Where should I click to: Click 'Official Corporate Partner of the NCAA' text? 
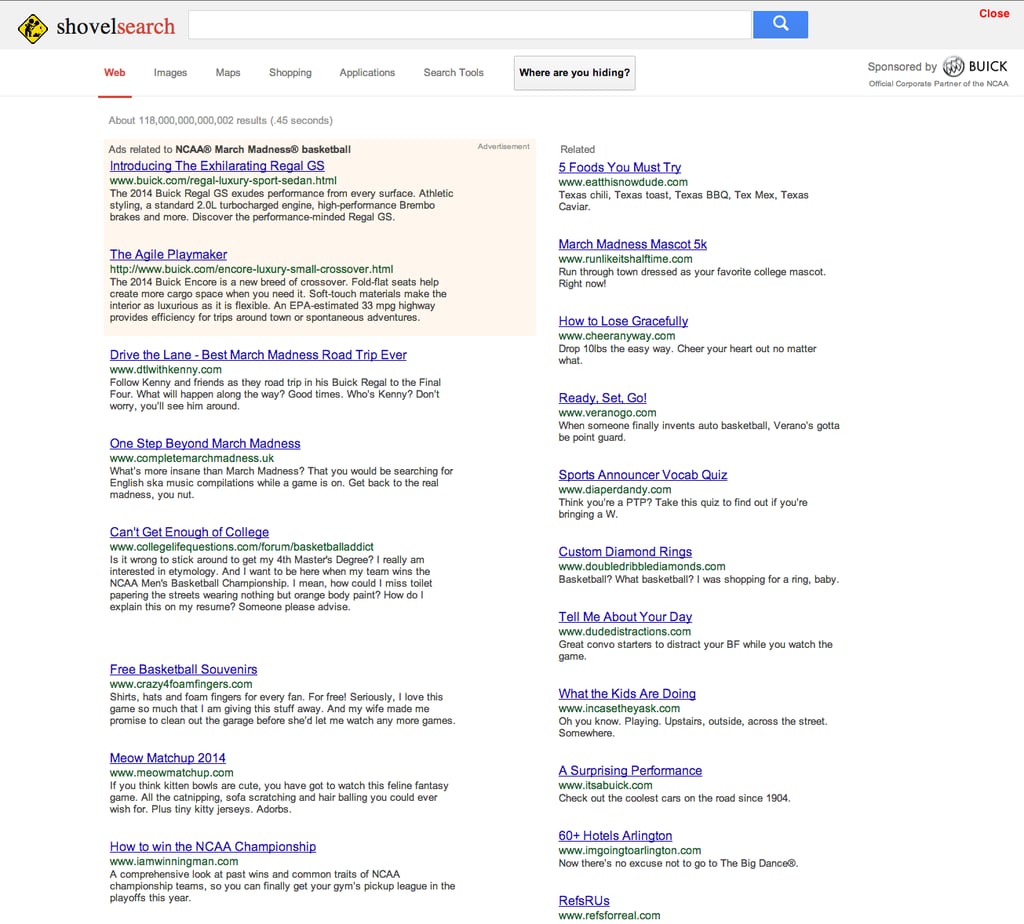[x=938, y=84]
